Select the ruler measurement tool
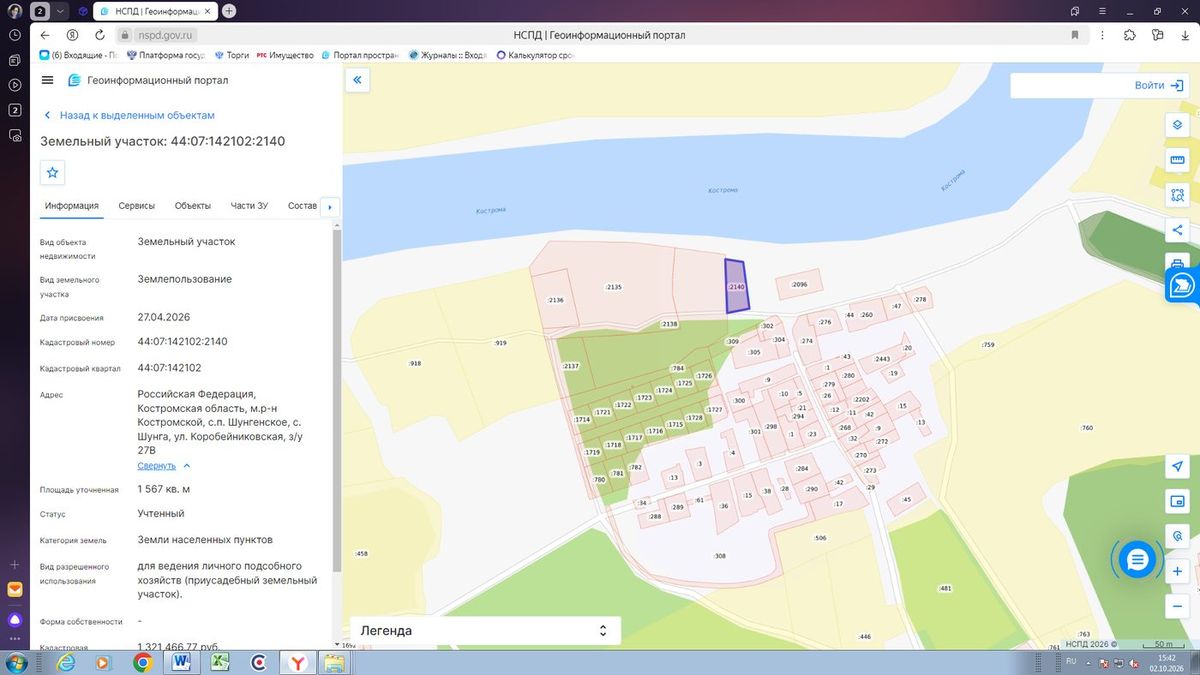 1178,160
